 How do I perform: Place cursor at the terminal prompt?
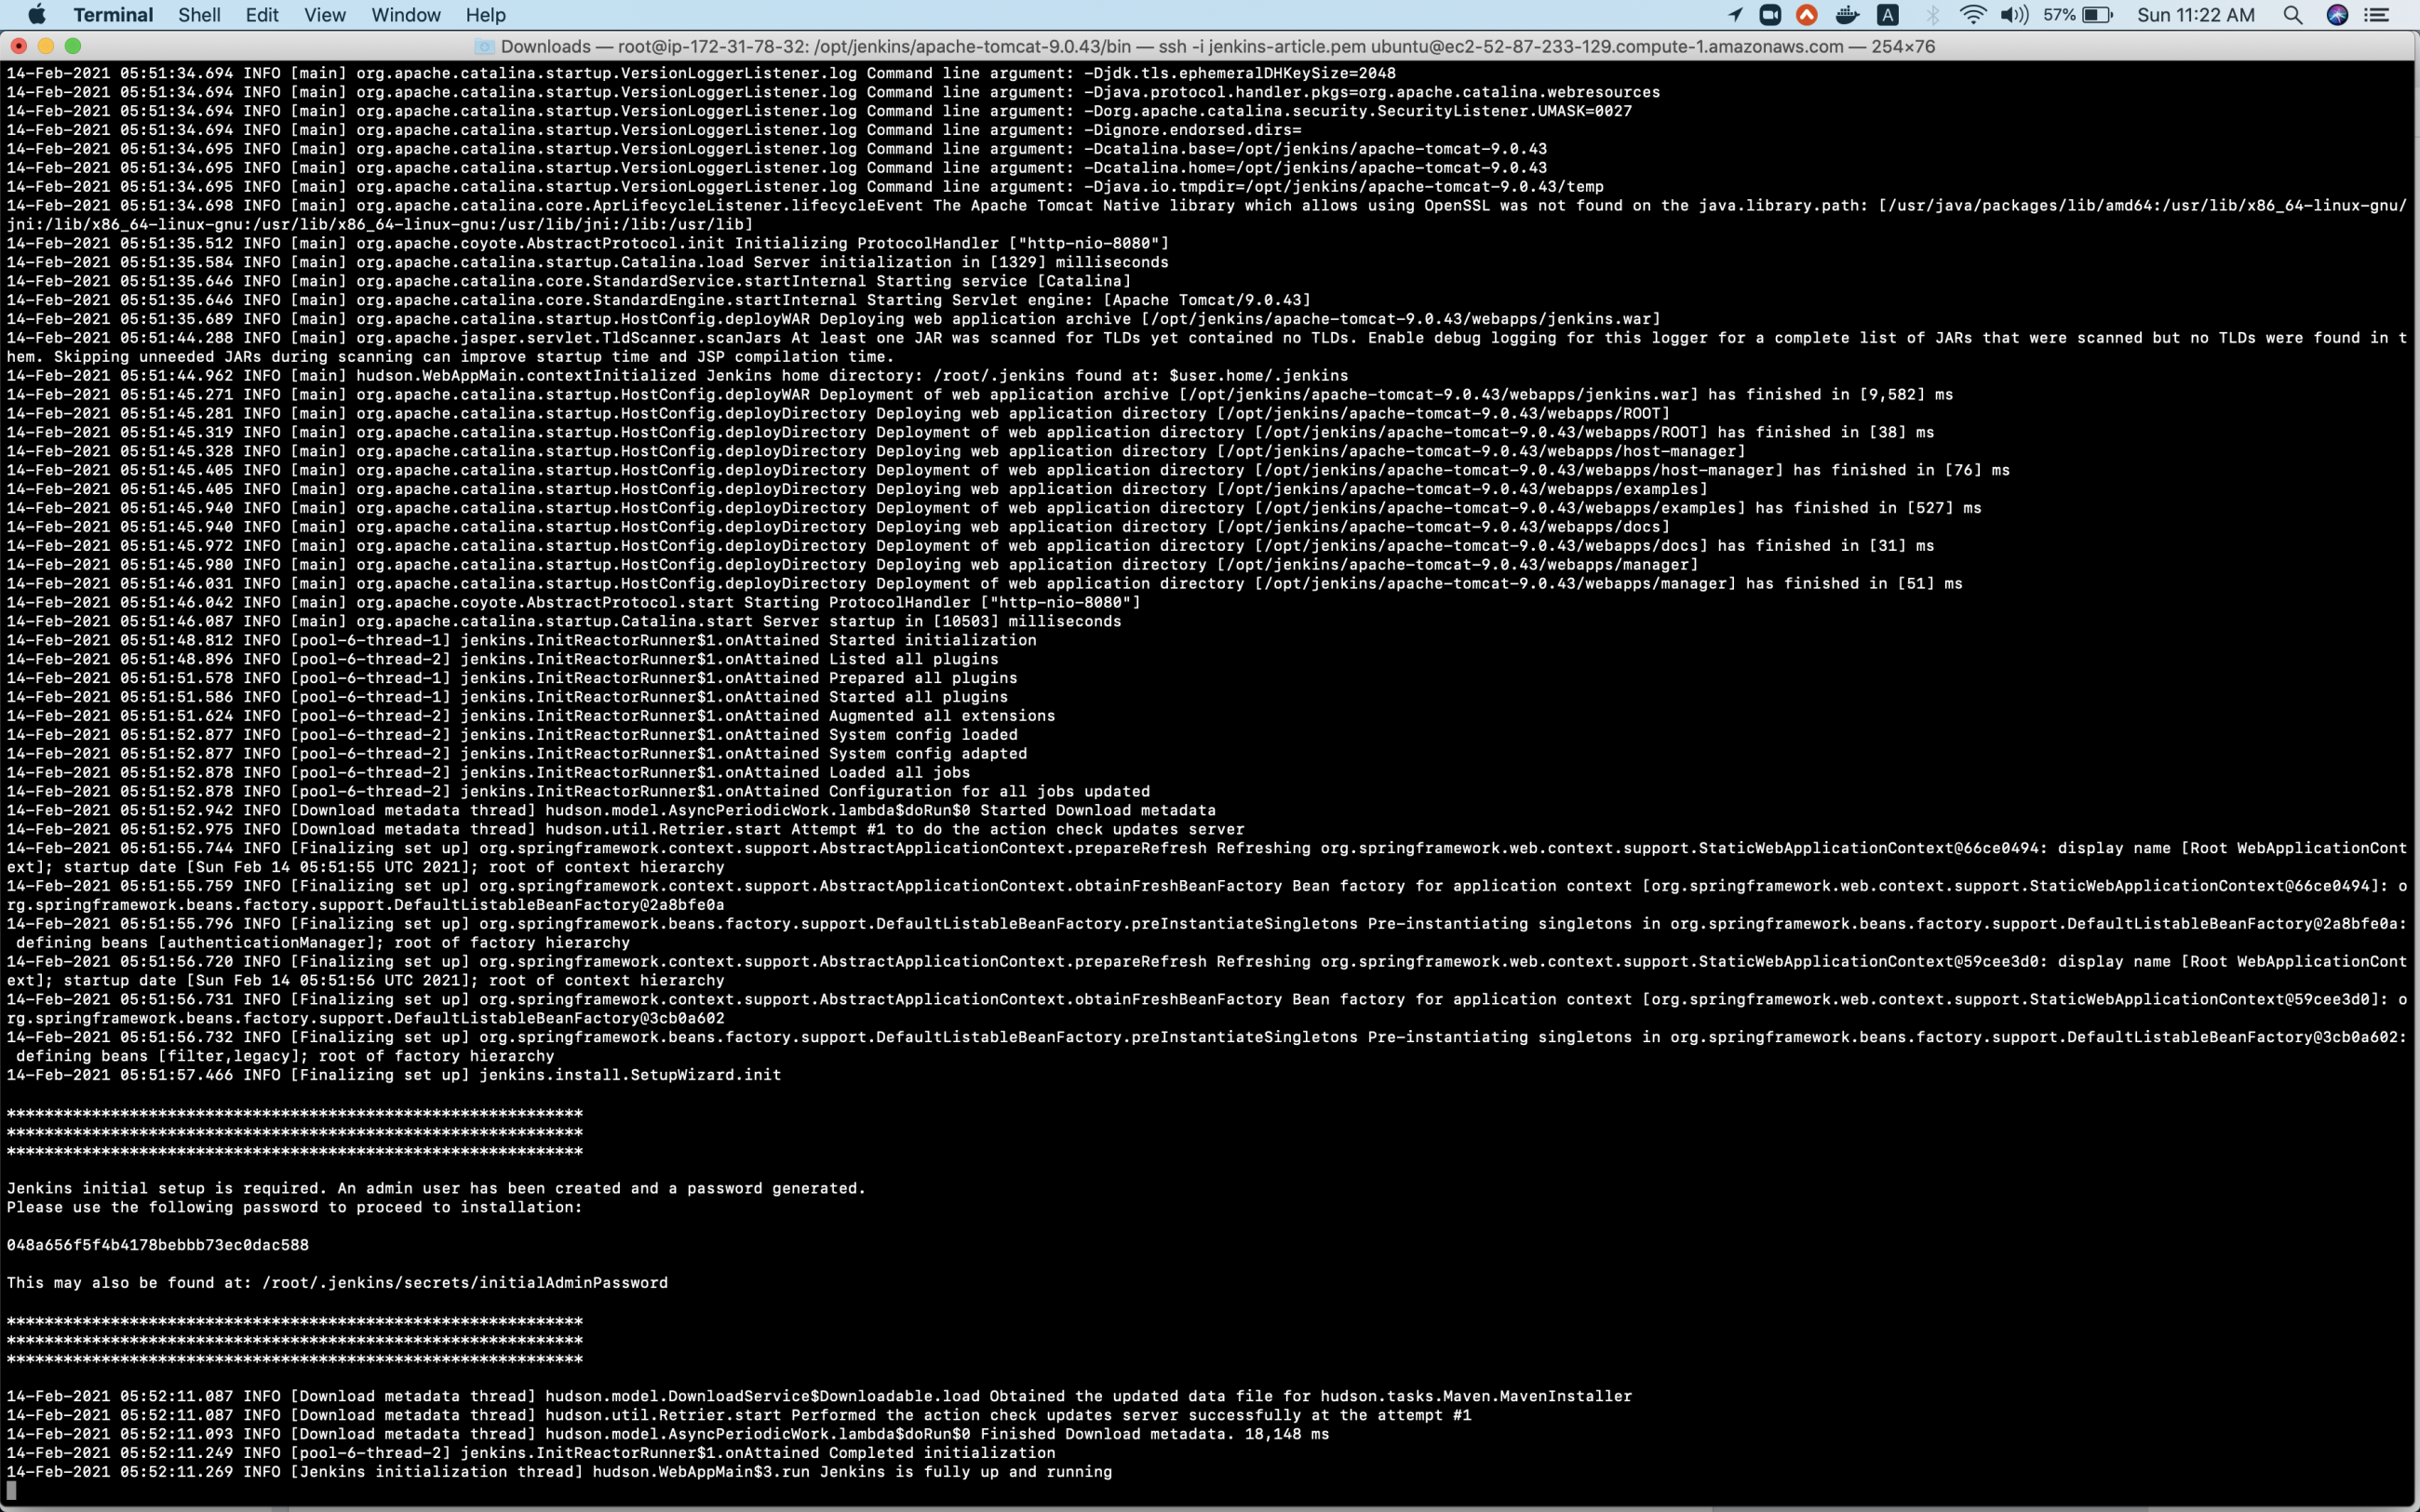12,1492
